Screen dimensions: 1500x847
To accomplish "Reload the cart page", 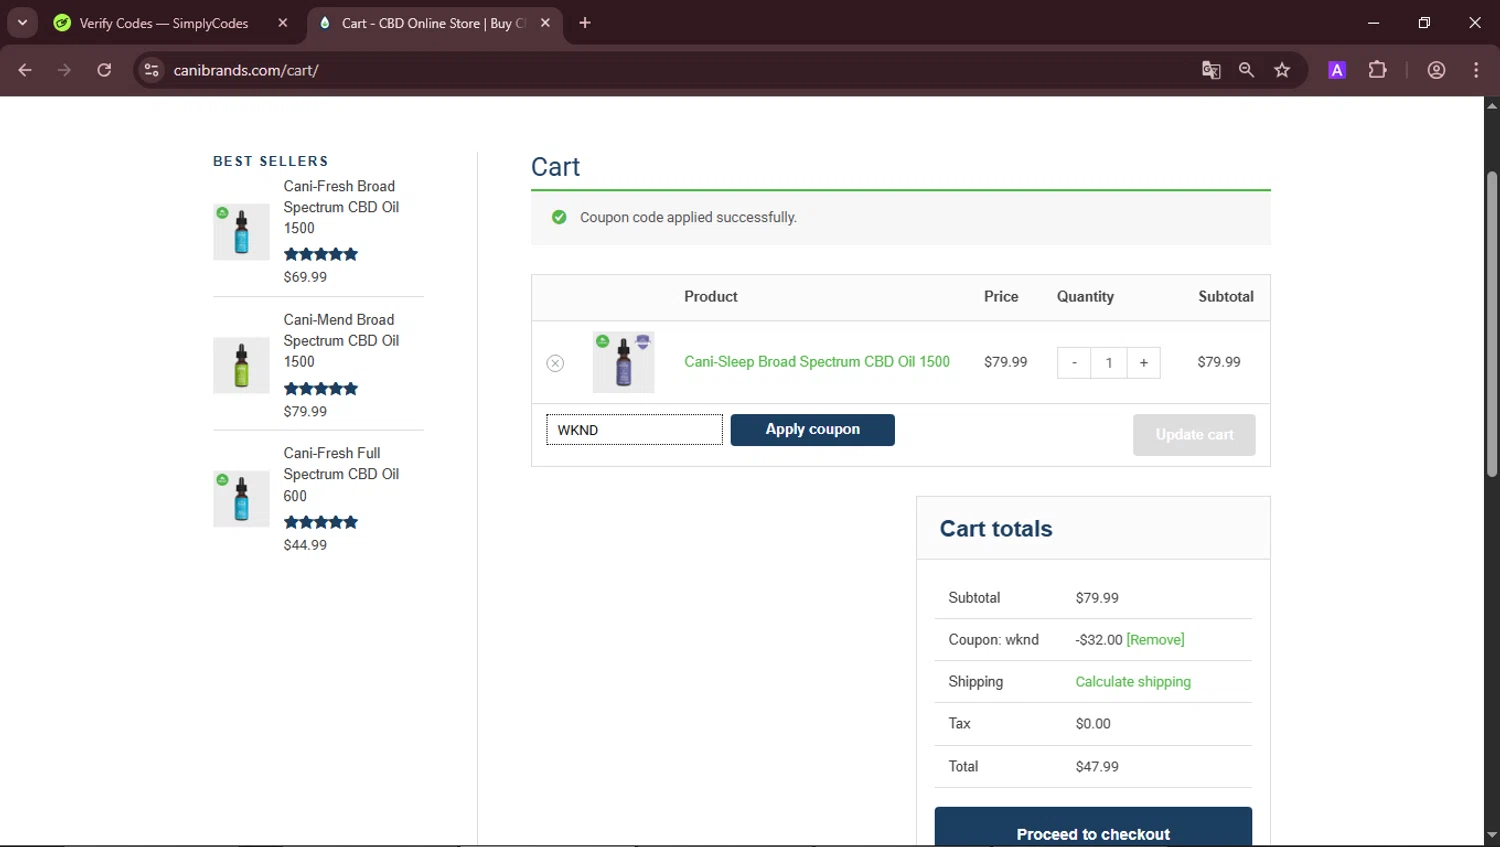I will point(104,70).
